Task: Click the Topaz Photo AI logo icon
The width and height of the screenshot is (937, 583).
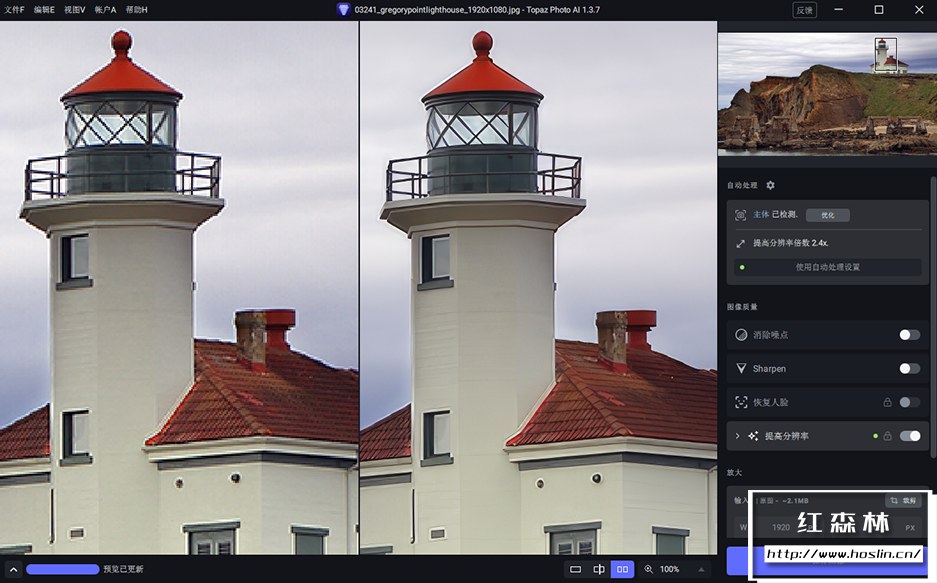Action: click(343, 10)
